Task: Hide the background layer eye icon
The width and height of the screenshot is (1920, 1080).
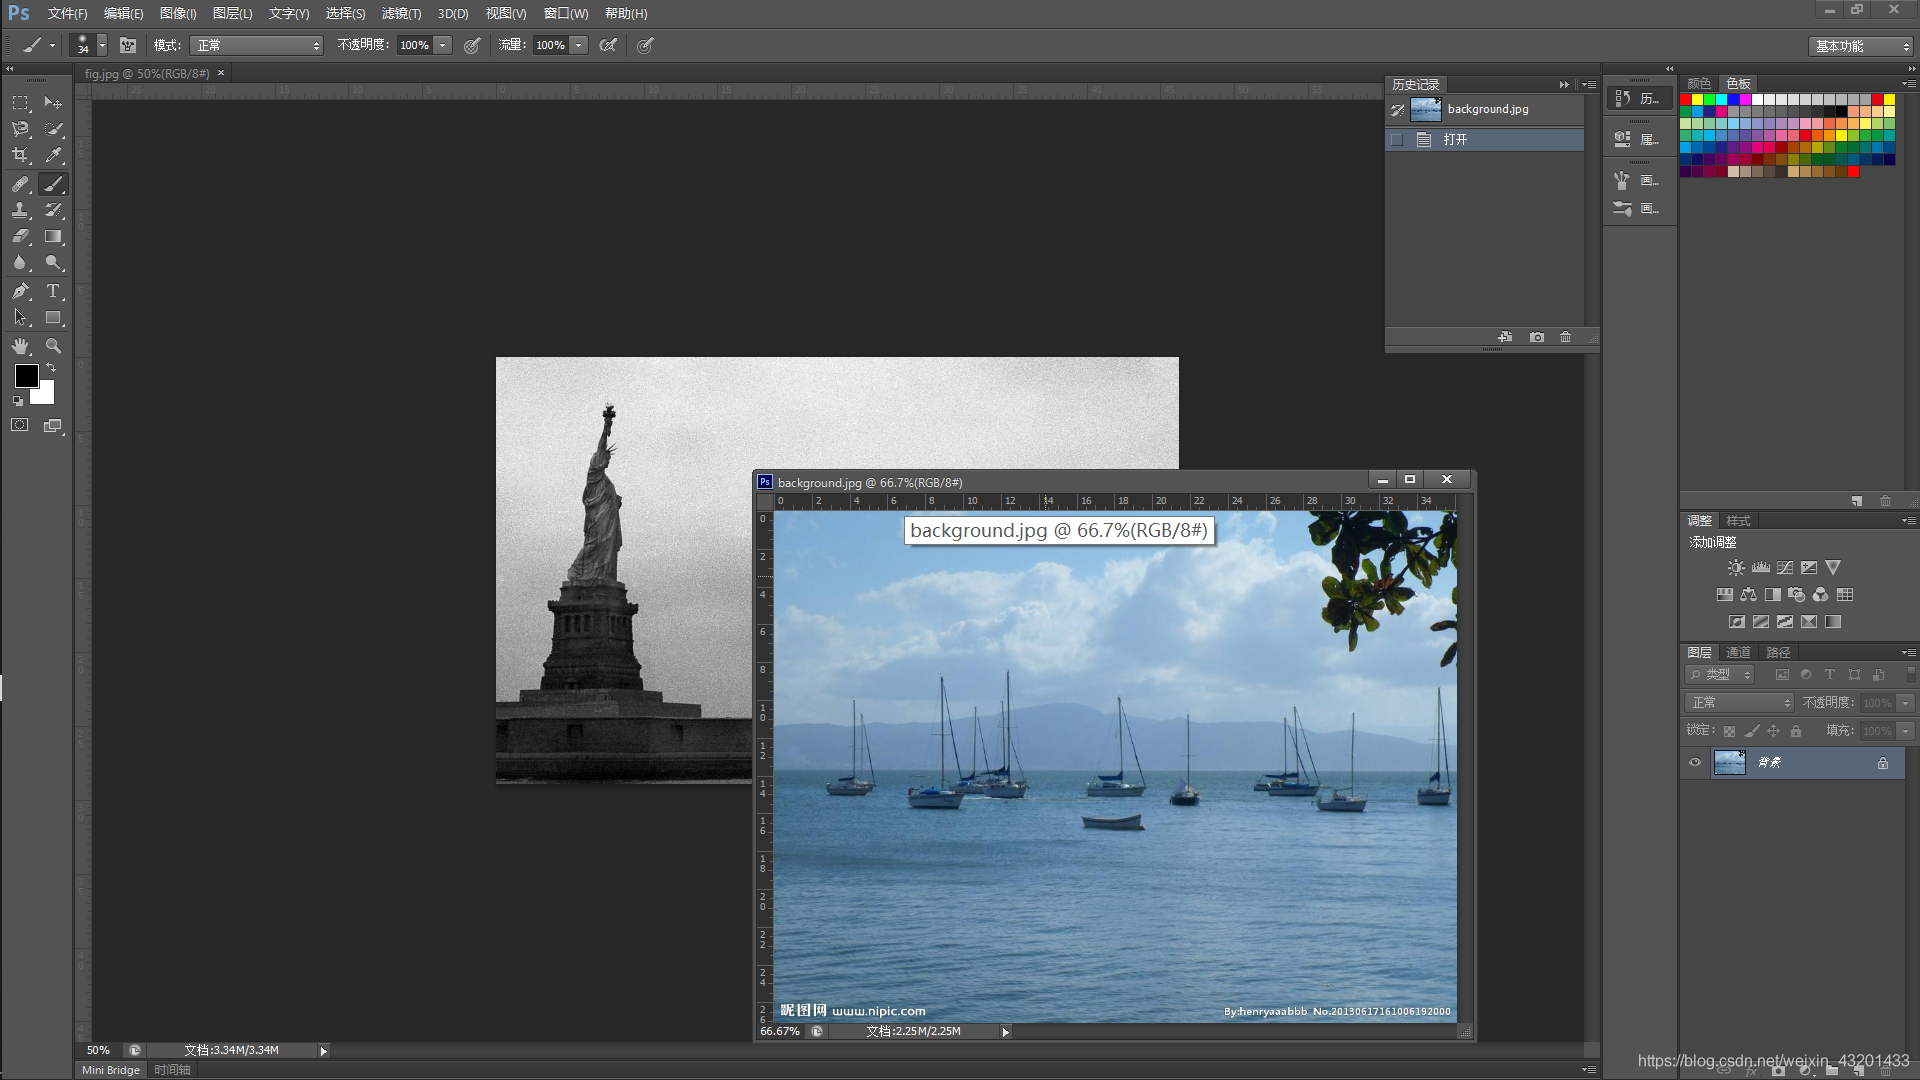Action: [x=1694, y=763]
